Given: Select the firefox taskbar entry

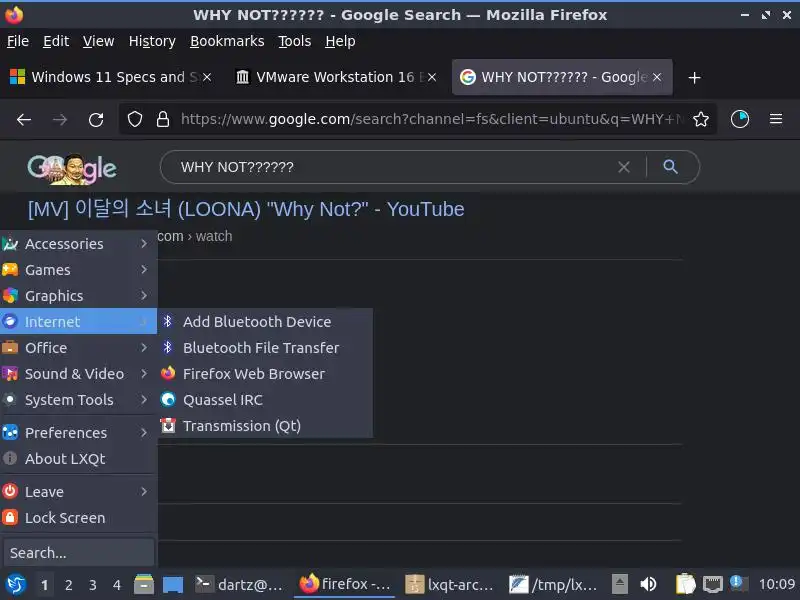Looking at the screenshot, I should coord(344,584).
